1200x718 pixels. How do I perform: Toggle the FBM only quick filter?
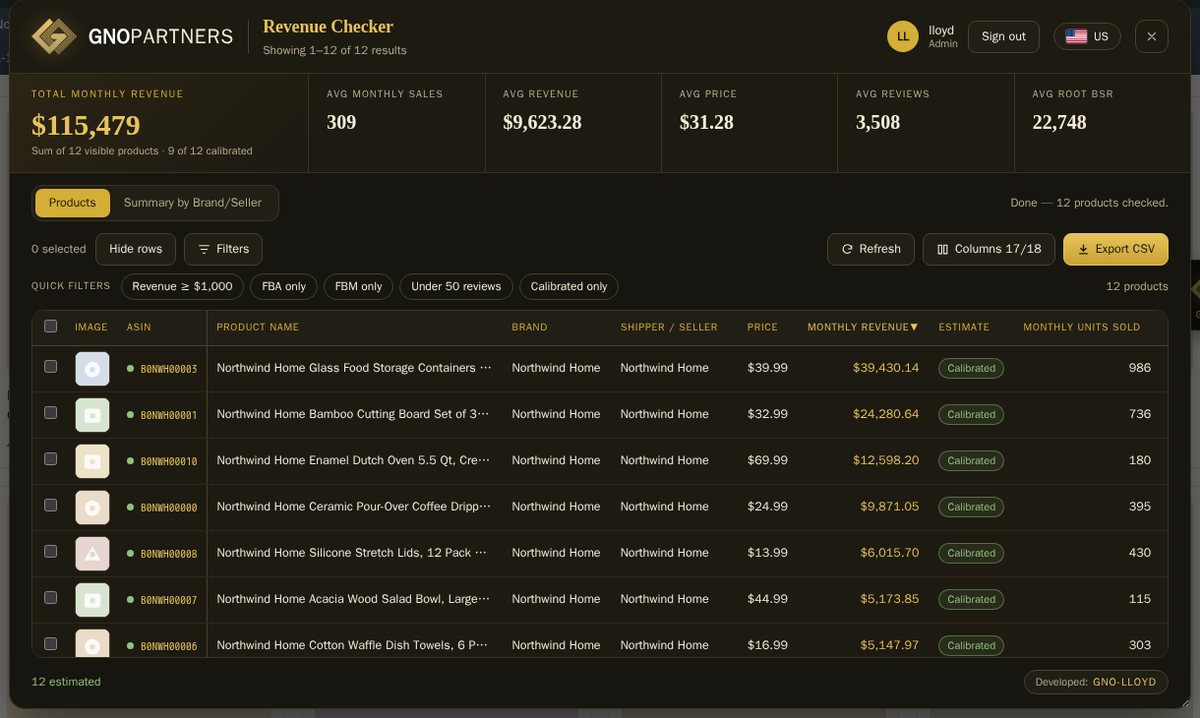tap(358, 286)
